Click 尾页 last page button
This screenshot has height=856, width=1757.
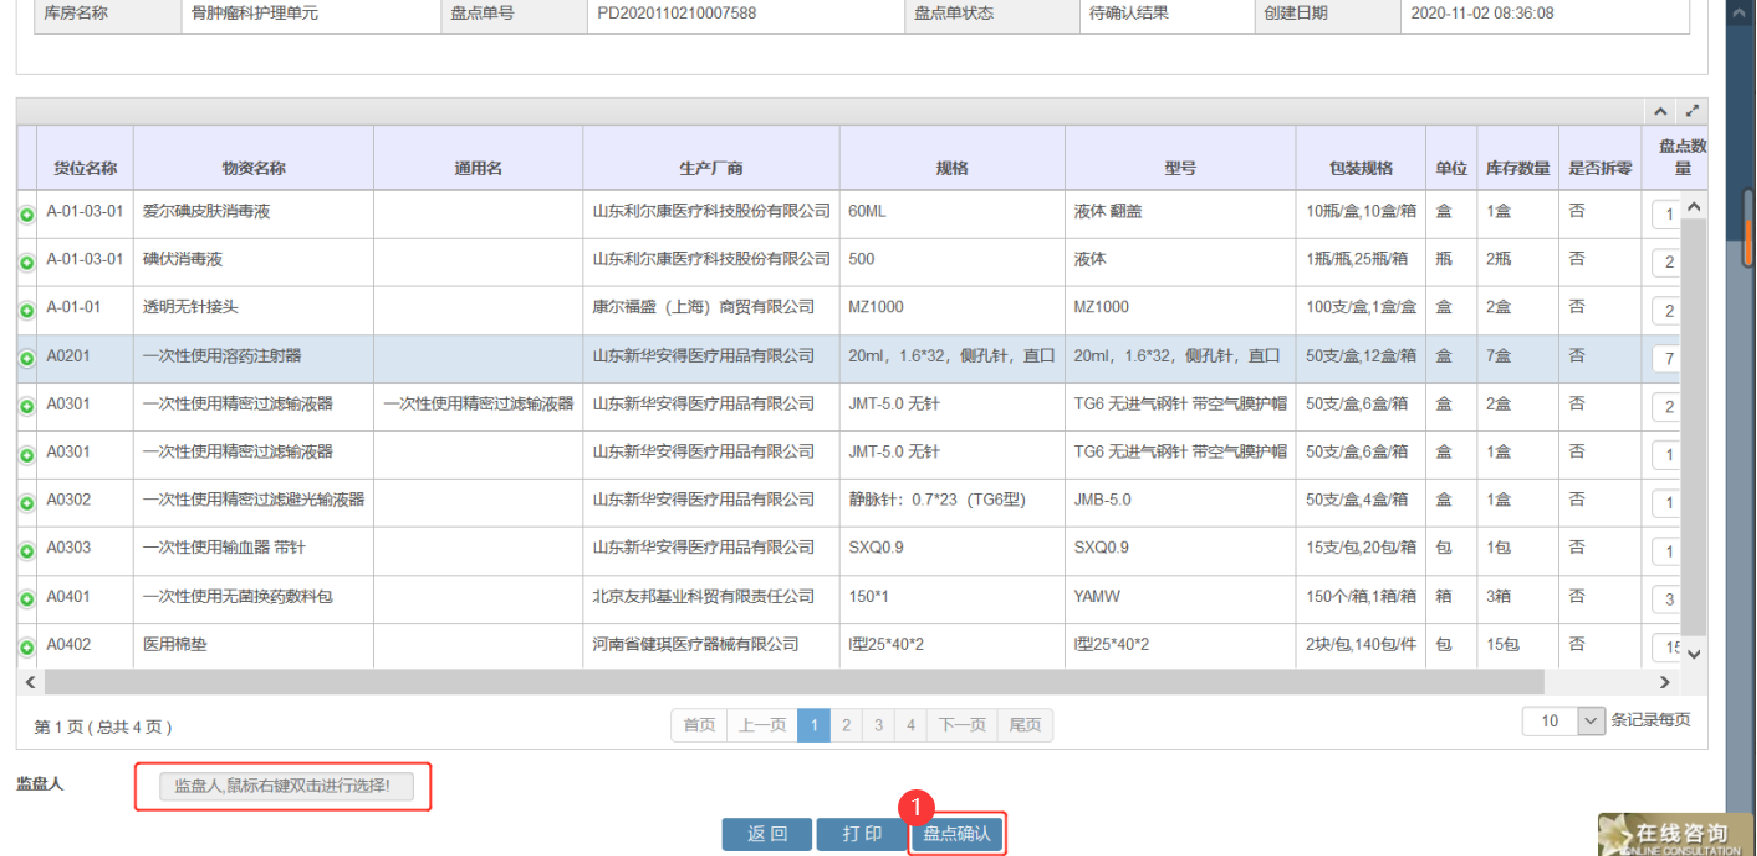(x=1025, y=725)
